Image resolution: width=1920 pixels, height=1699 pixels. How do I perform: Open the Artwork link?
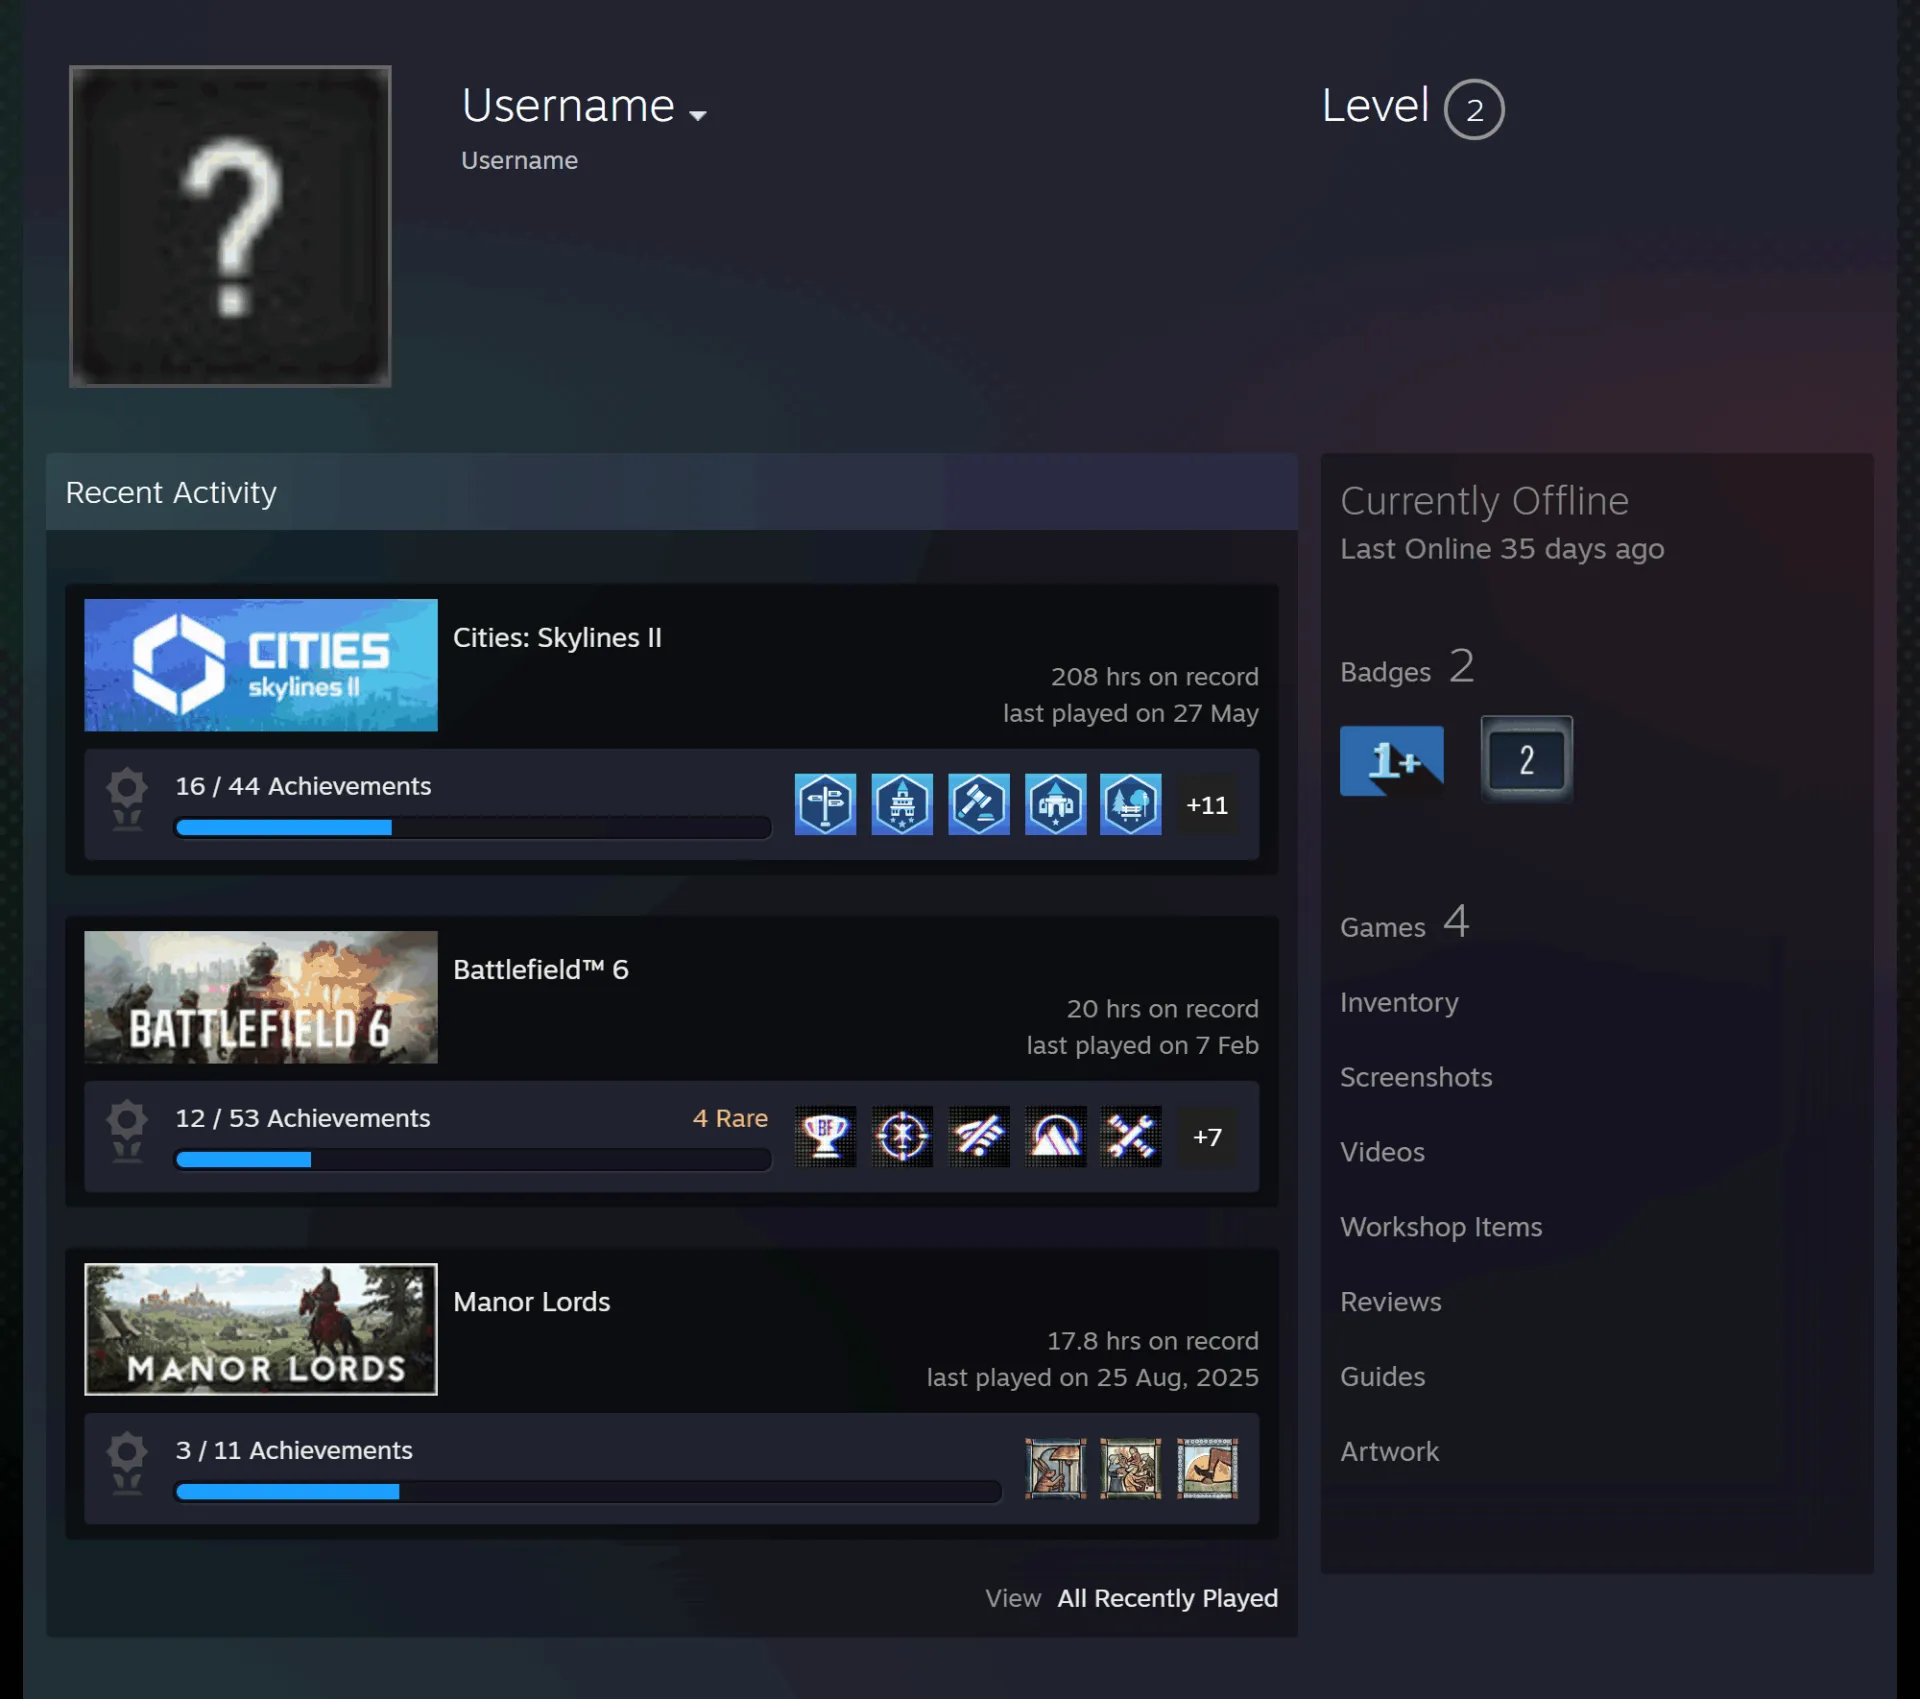coord(1389,1452)
